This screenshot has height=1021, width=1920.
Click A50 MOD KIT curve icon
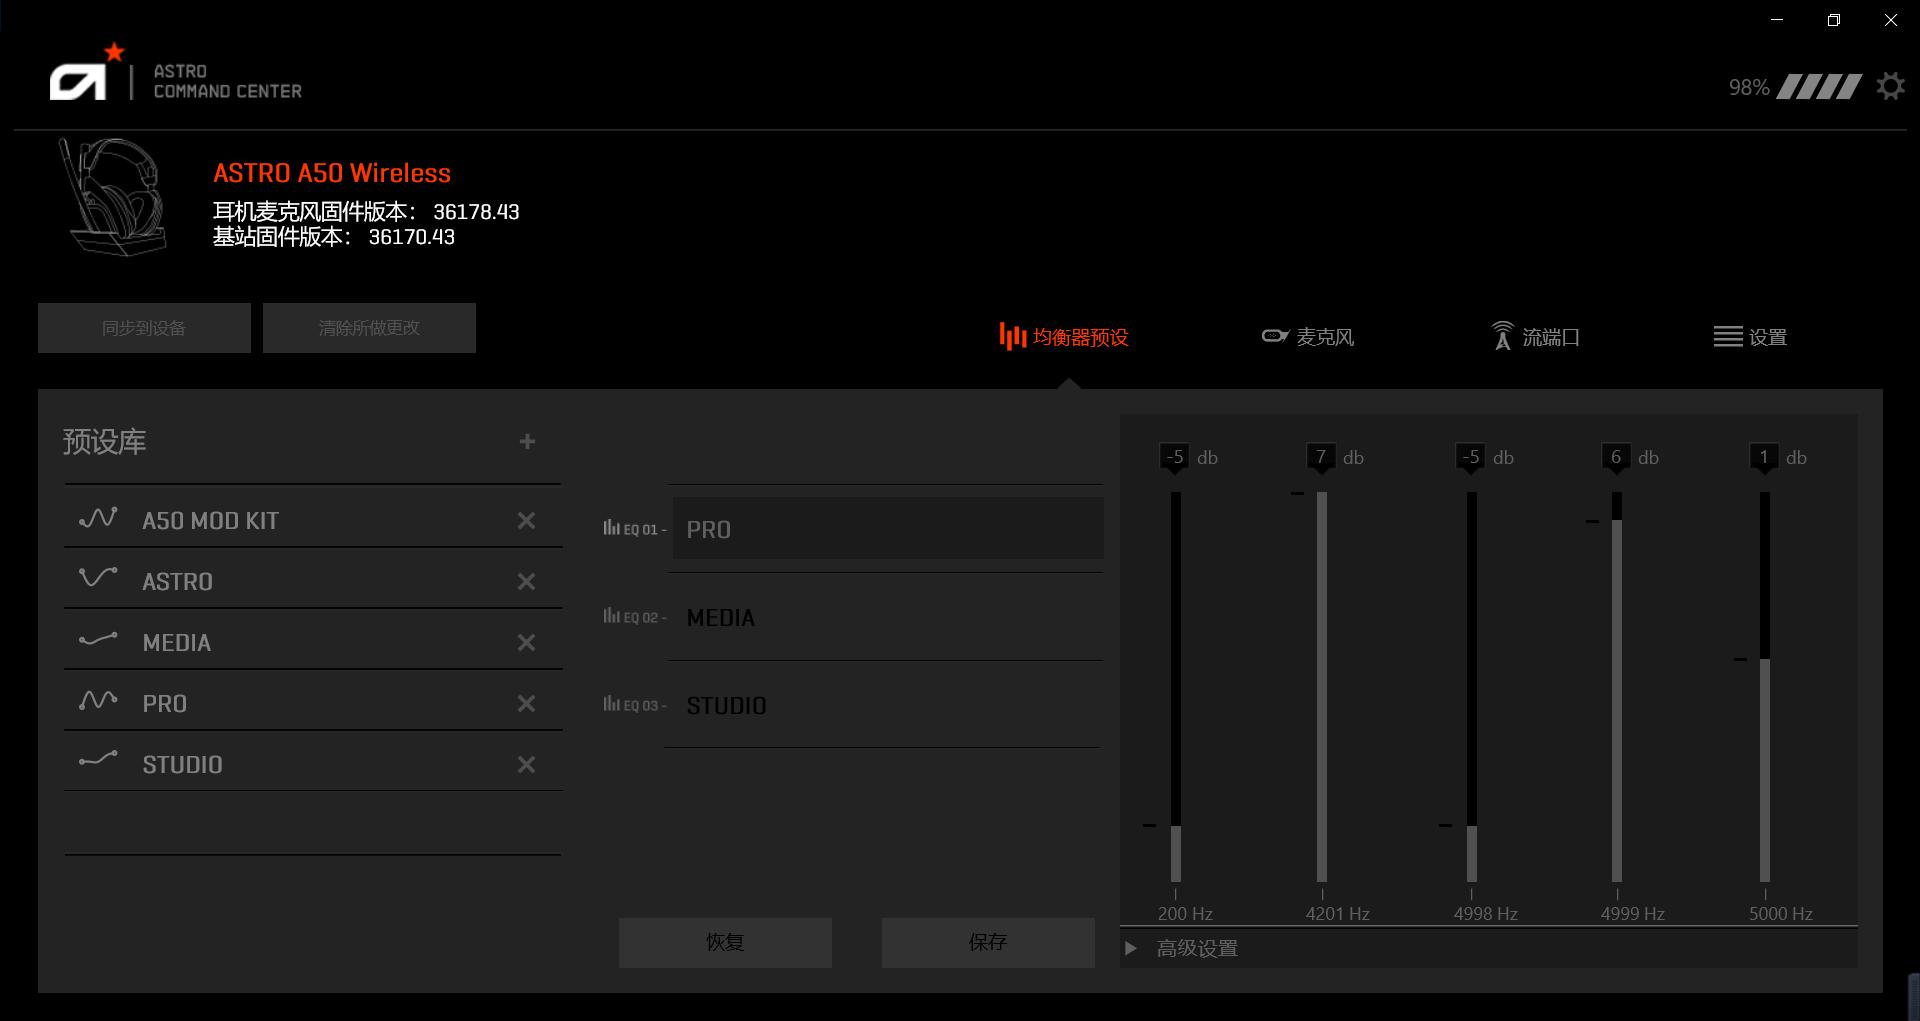click(98, 518)
